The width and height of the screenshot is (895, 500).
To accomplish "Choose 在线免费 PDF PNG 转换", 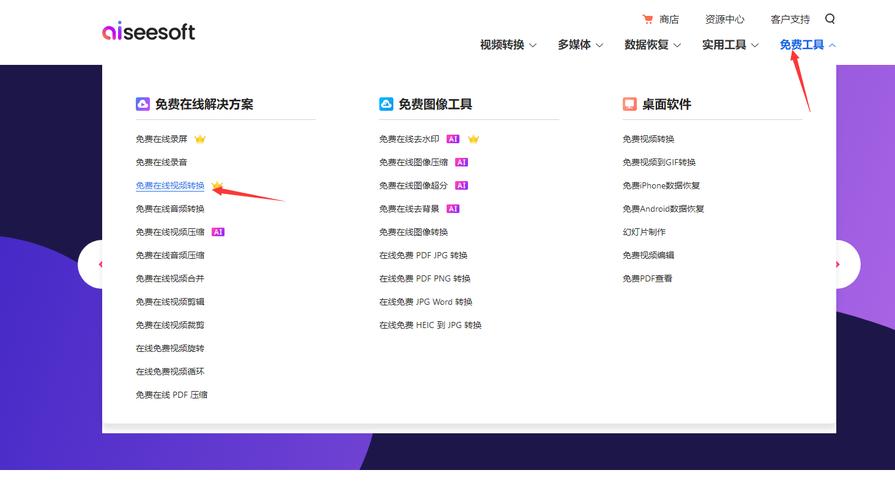I will click(x=425, y=279).
